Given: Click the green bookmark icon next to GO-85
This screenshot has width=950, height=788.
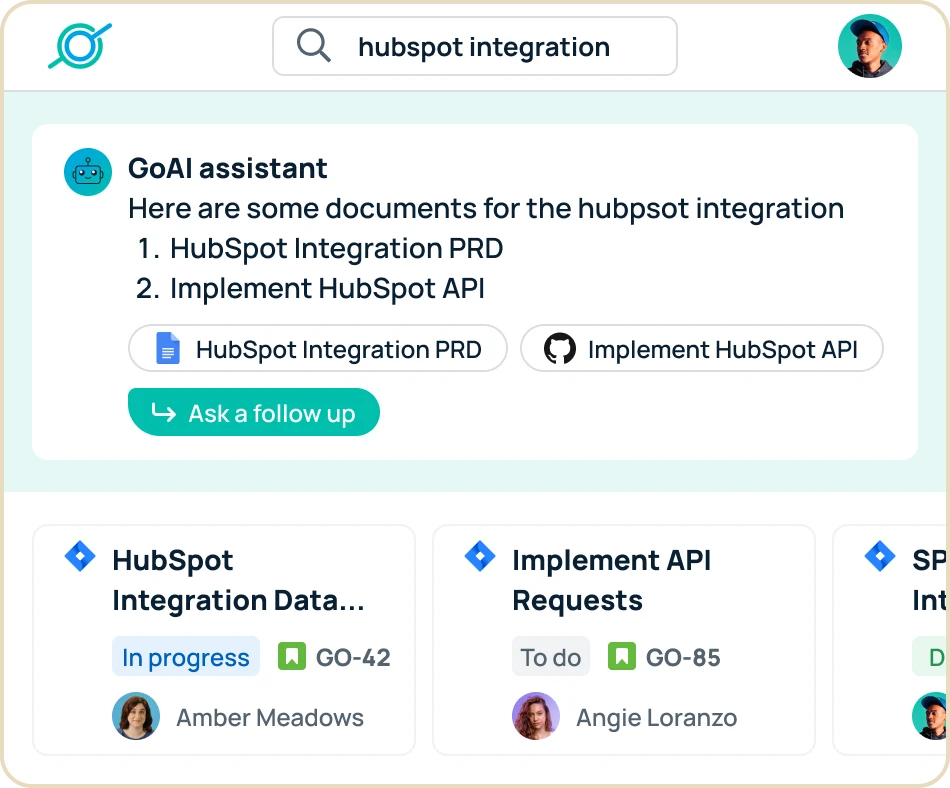Looking at the screenshot, I should point(622,657).
